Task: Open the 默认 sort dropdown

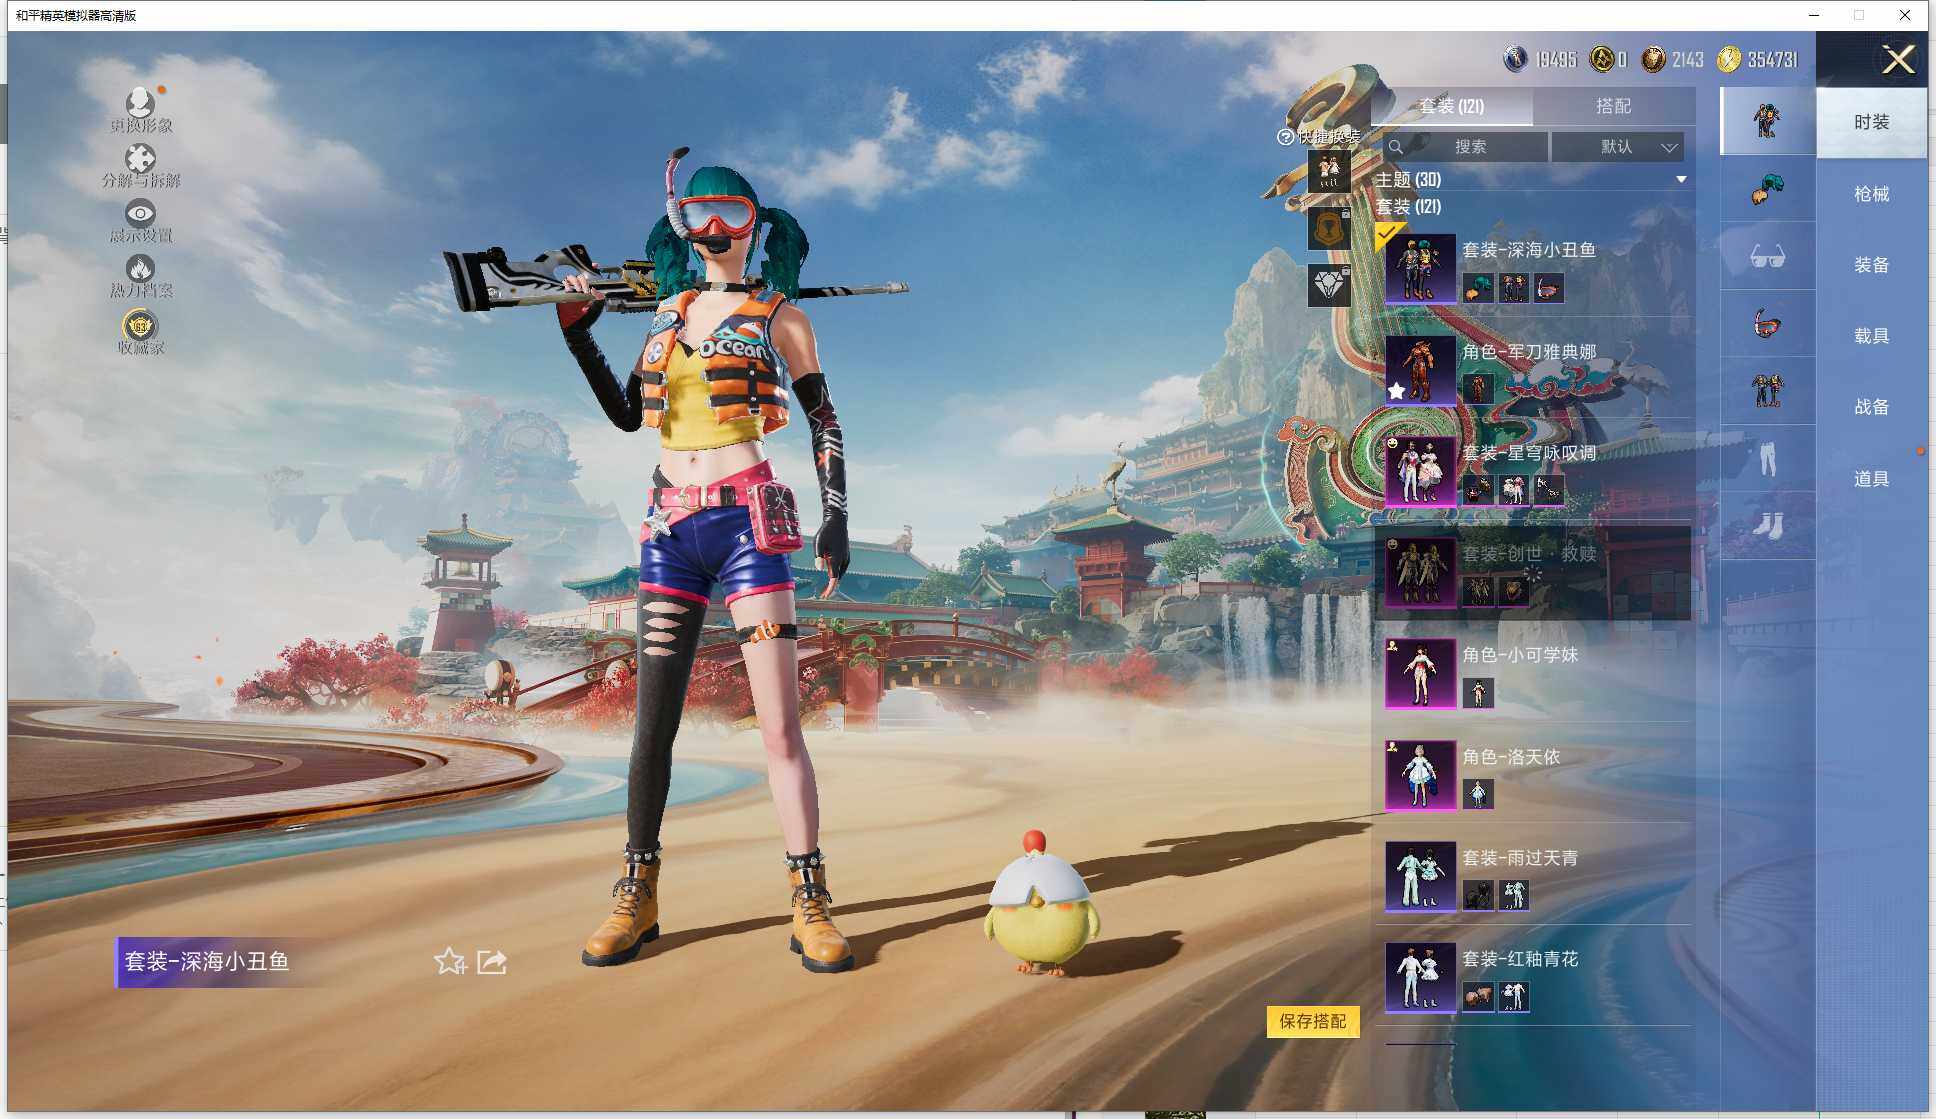Action: (x=1617, y=147)
